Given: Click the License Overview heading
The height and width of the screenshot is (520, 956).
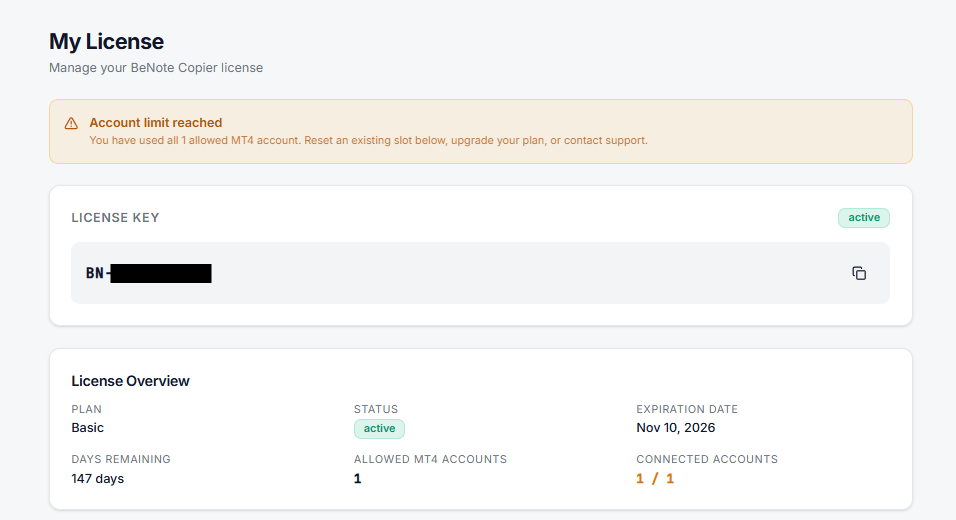Looking at the screenshot, I should 130,381.
